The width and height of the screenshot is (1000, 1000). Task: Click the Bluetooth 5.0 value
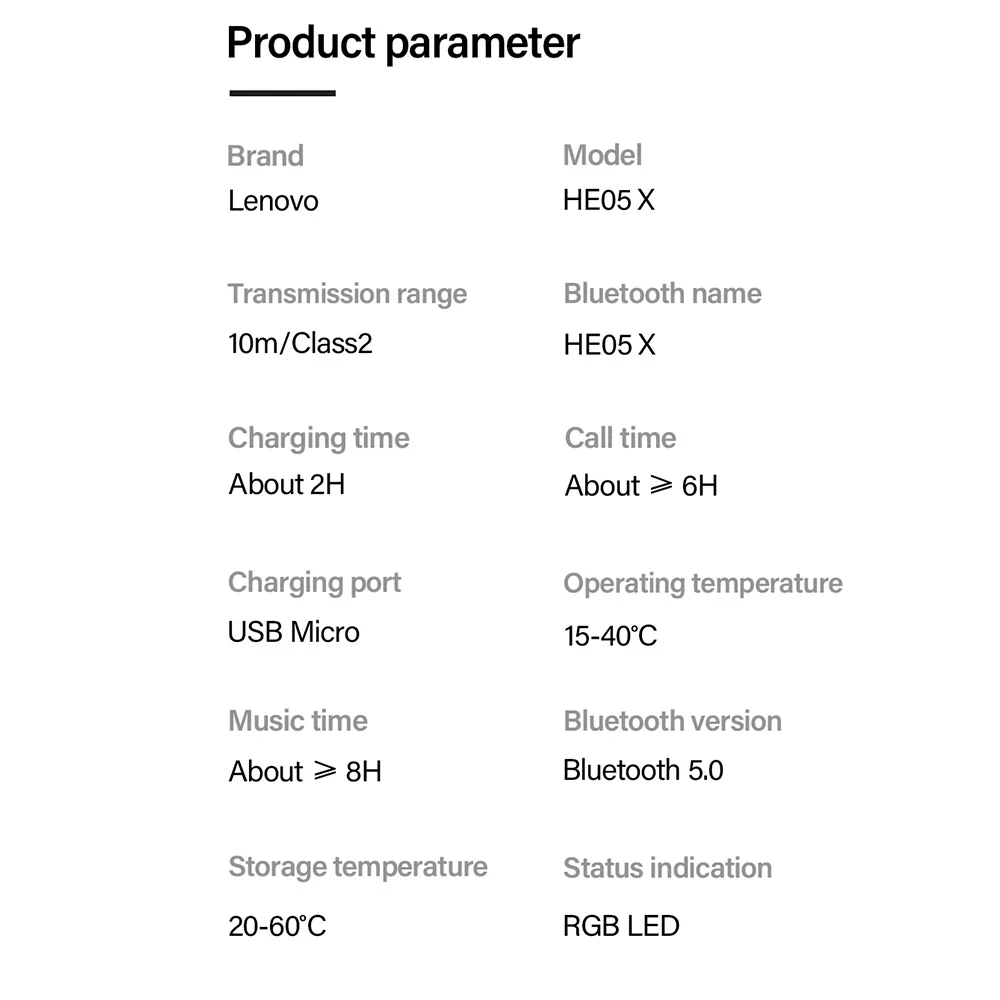point(643,770)
